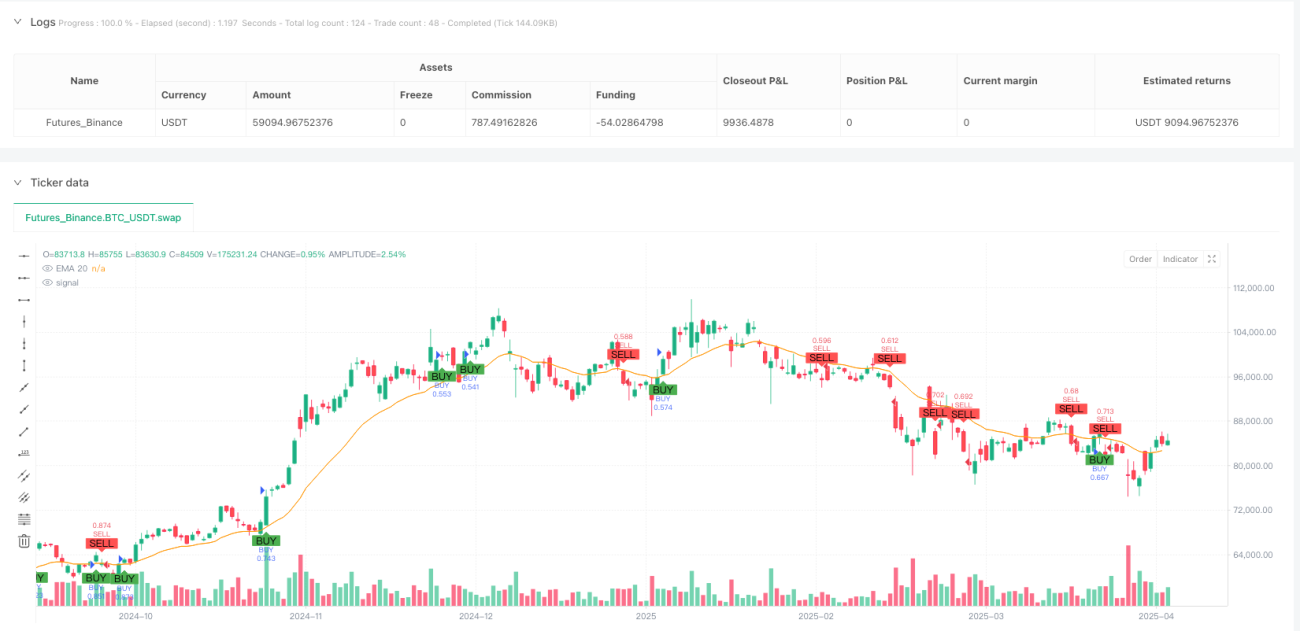Select the price line tool with numbers
Viewport: 1300px width, 631px height.
click(24, 453)
